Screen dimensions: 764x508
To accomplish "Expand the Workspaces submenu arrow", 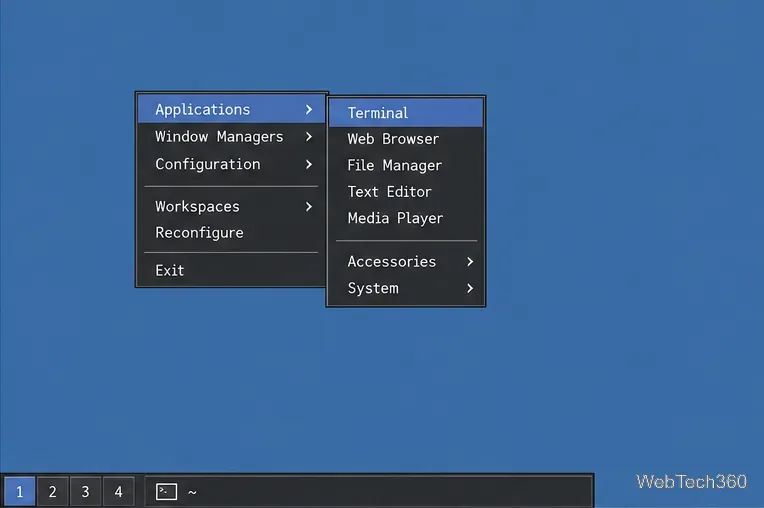I will 309,207.
